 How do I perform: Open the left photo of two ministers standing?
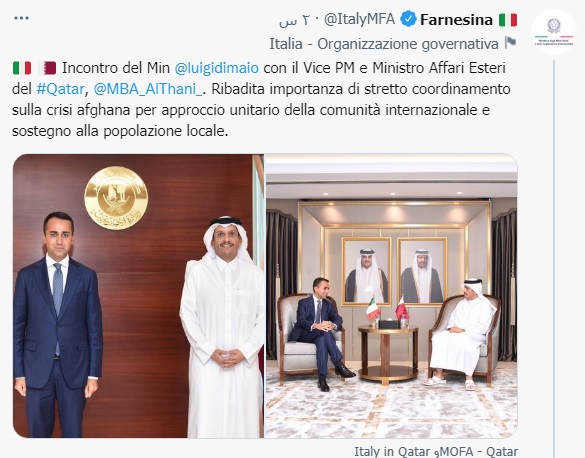click(x=138, y=296)
